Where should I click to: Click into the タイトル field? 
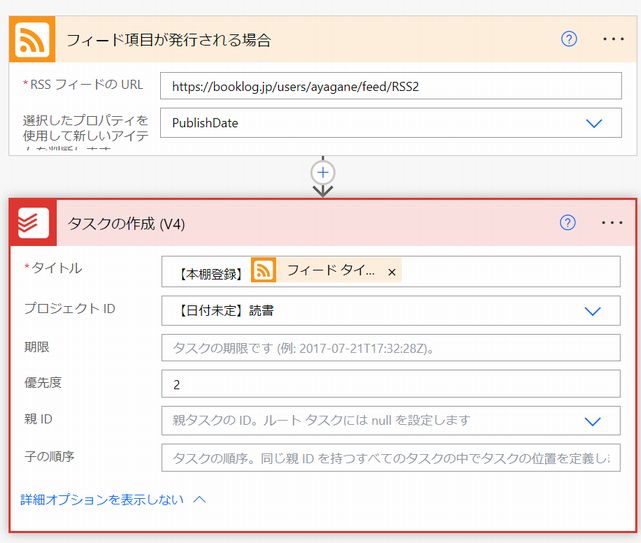tap(391, 272)
